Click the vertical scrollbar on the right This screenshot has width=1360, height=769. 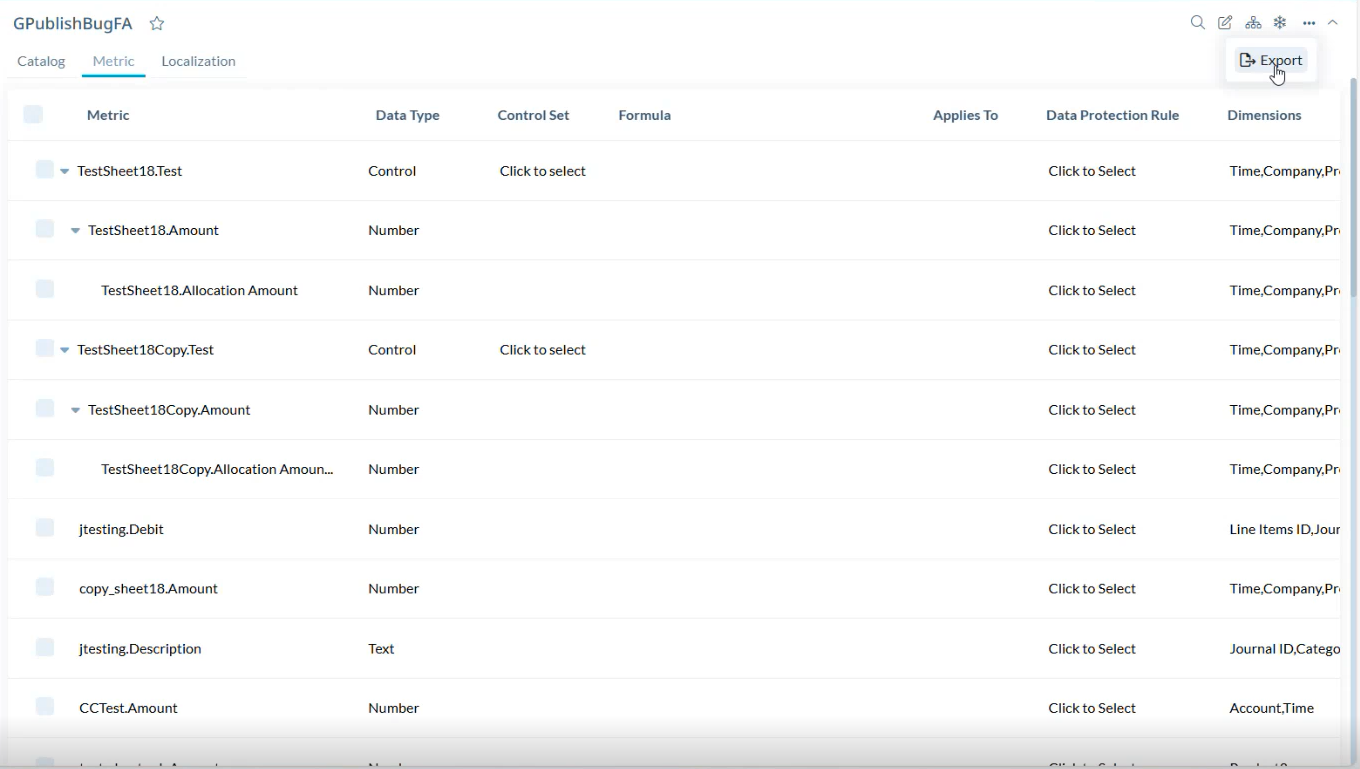[1353, 300]
